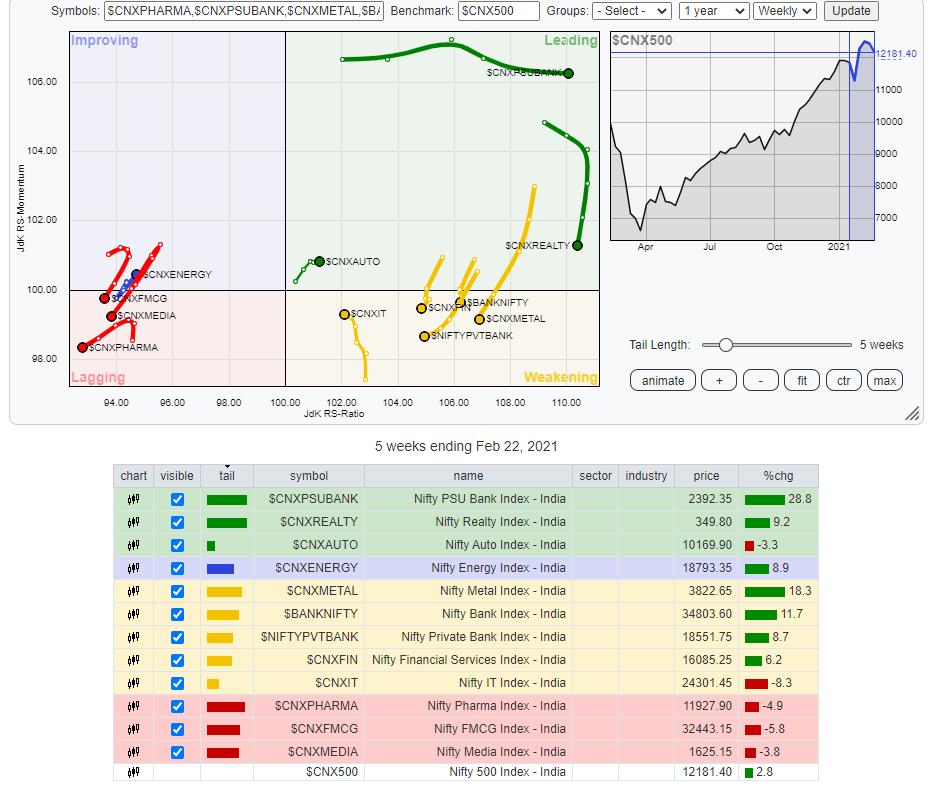
Task: Click the minus zoom-out button
Action: [x=760, y=381]
